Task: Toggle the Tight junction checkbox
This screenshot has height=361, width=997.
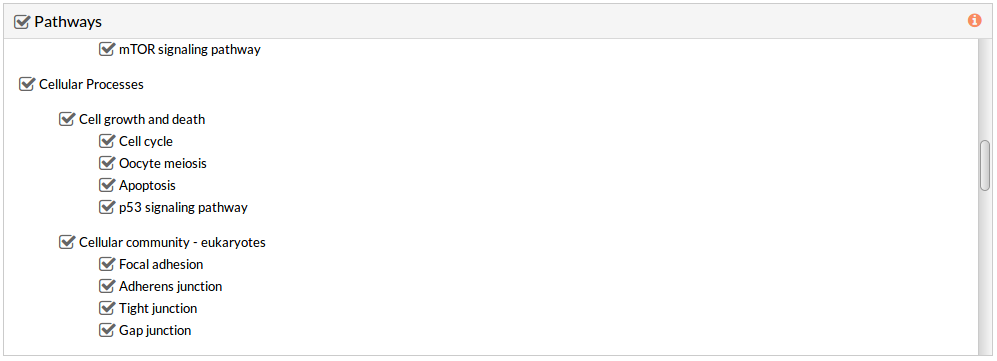Action: pyautogui.click(x=107, y=308)
